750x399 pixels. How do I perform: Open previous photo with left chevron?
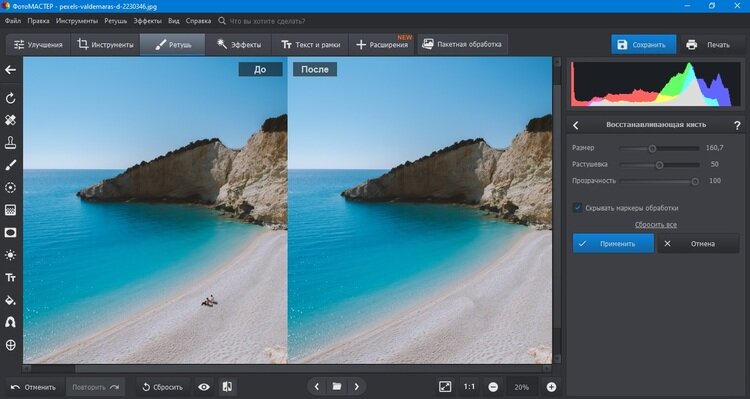coord(317,387)
